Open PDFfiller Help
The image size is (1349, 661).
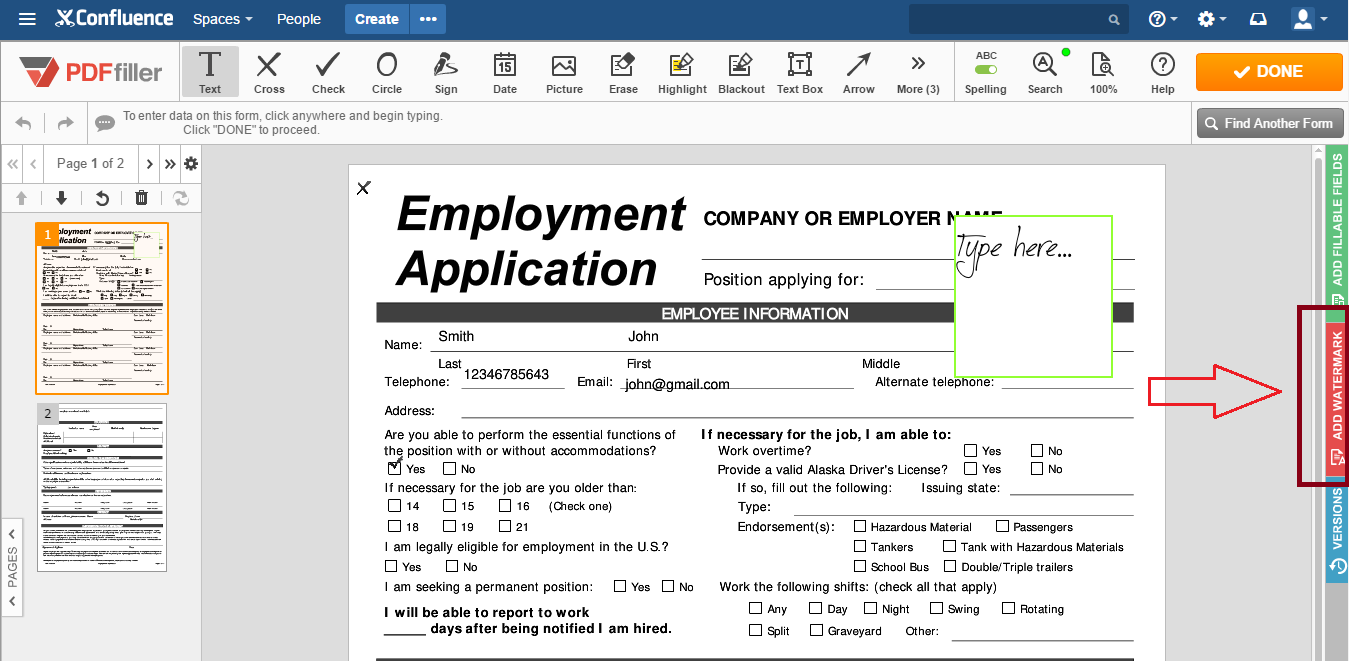click(1162, 71)
